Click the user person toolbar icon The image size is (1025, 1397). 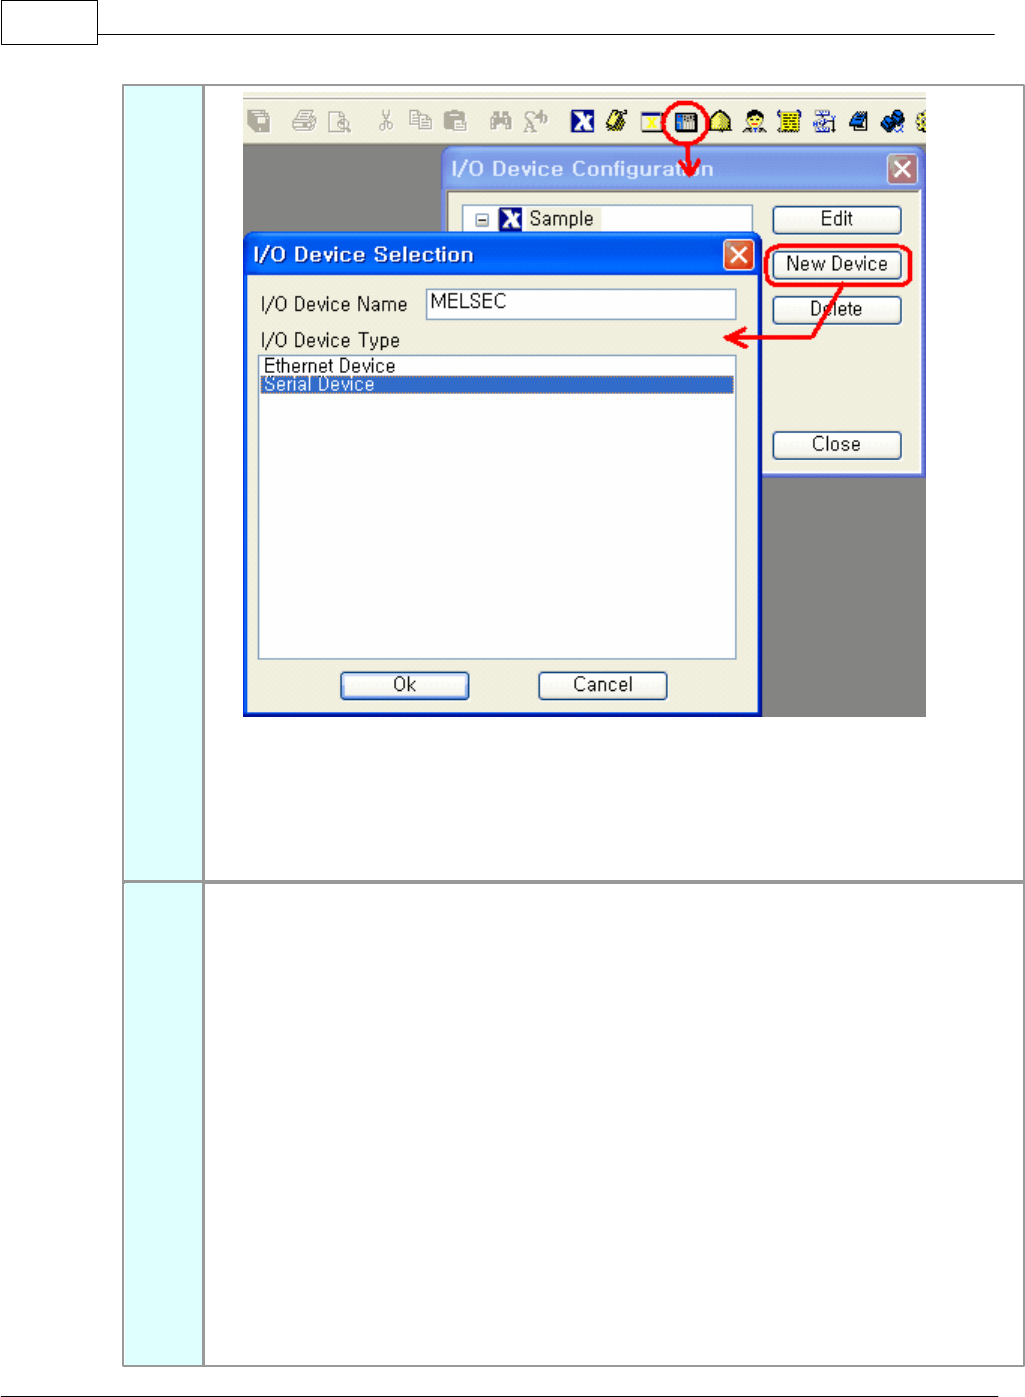click(x=755, y=122)
